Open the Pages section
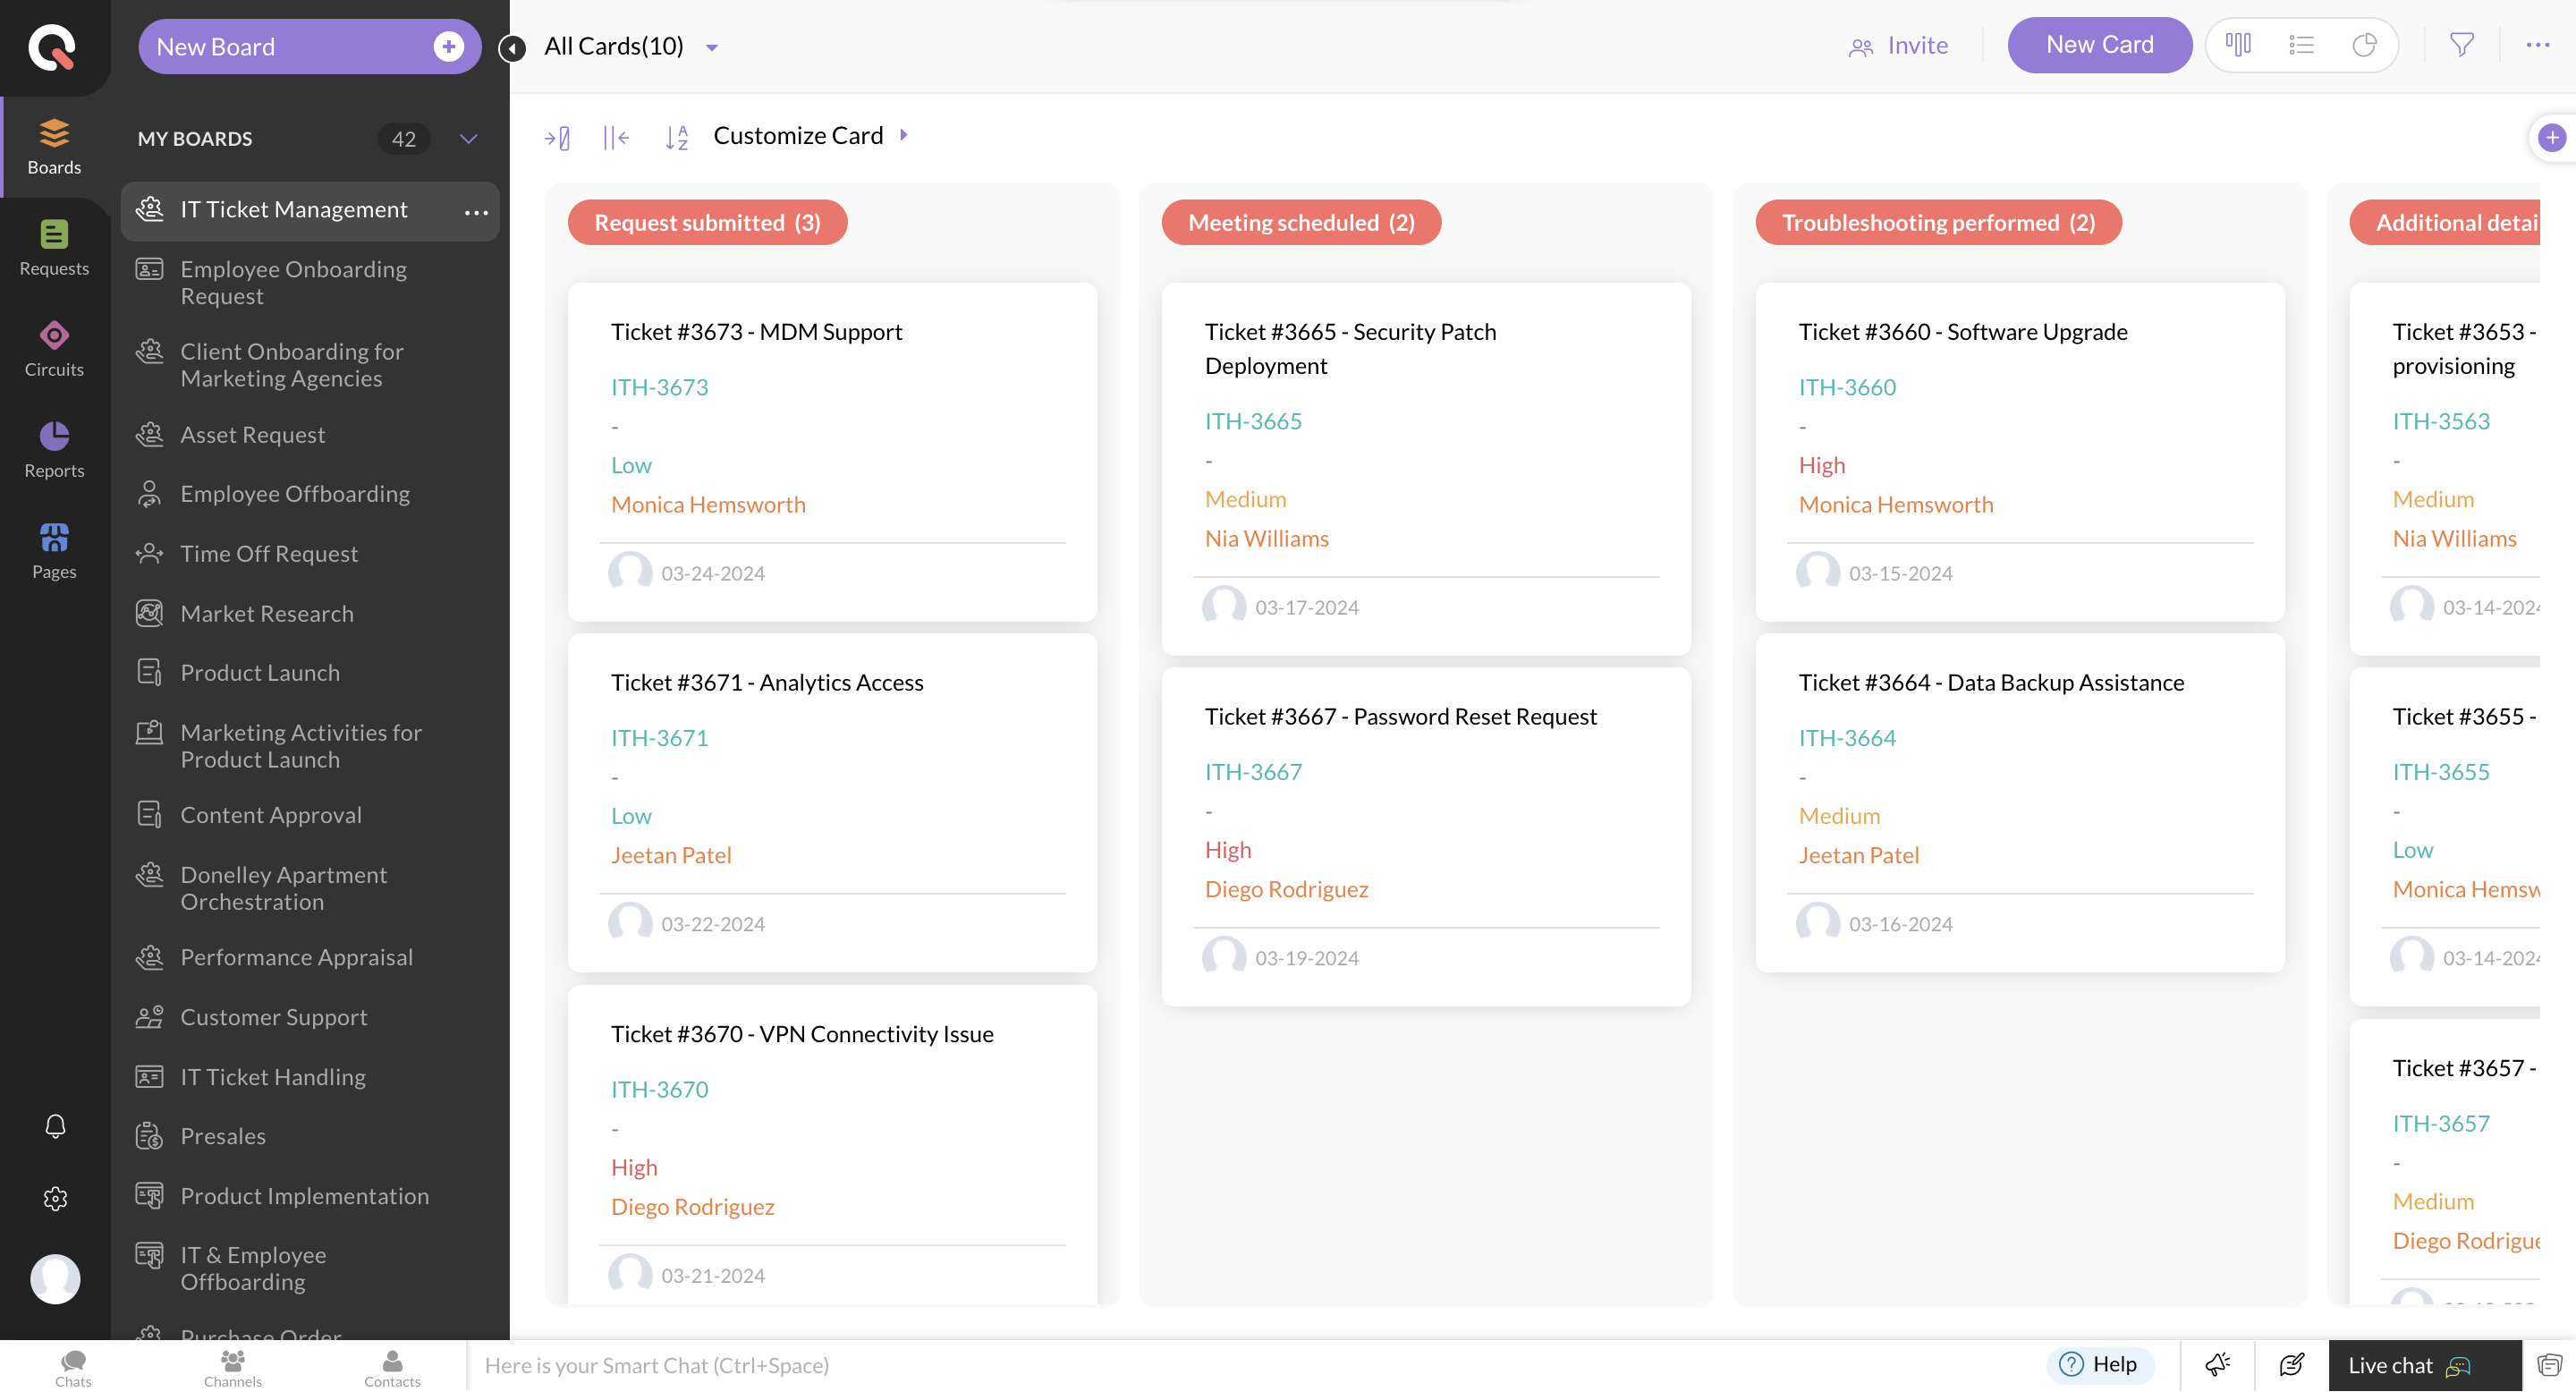Image resolution: width=2576 pixels, height=1392 pixels. (x=54, y=550)
